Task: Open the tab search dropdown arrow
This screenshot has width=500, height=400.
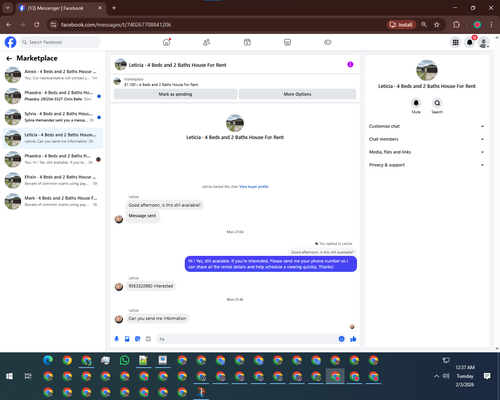Action: [x=7, y=8]
